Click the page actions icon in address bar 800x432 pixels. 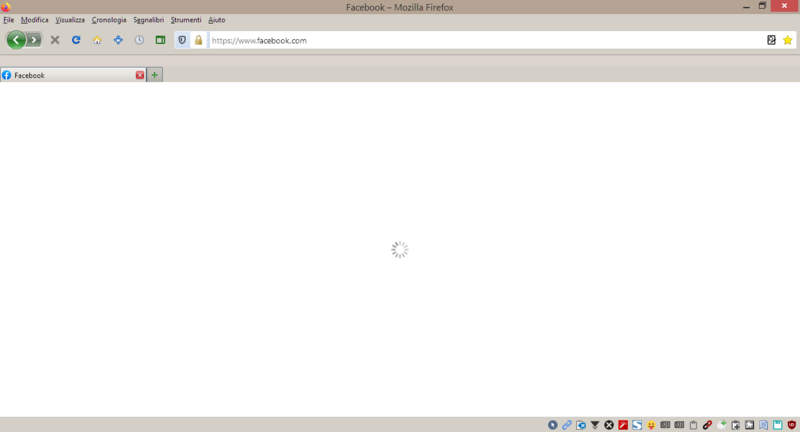771,40
